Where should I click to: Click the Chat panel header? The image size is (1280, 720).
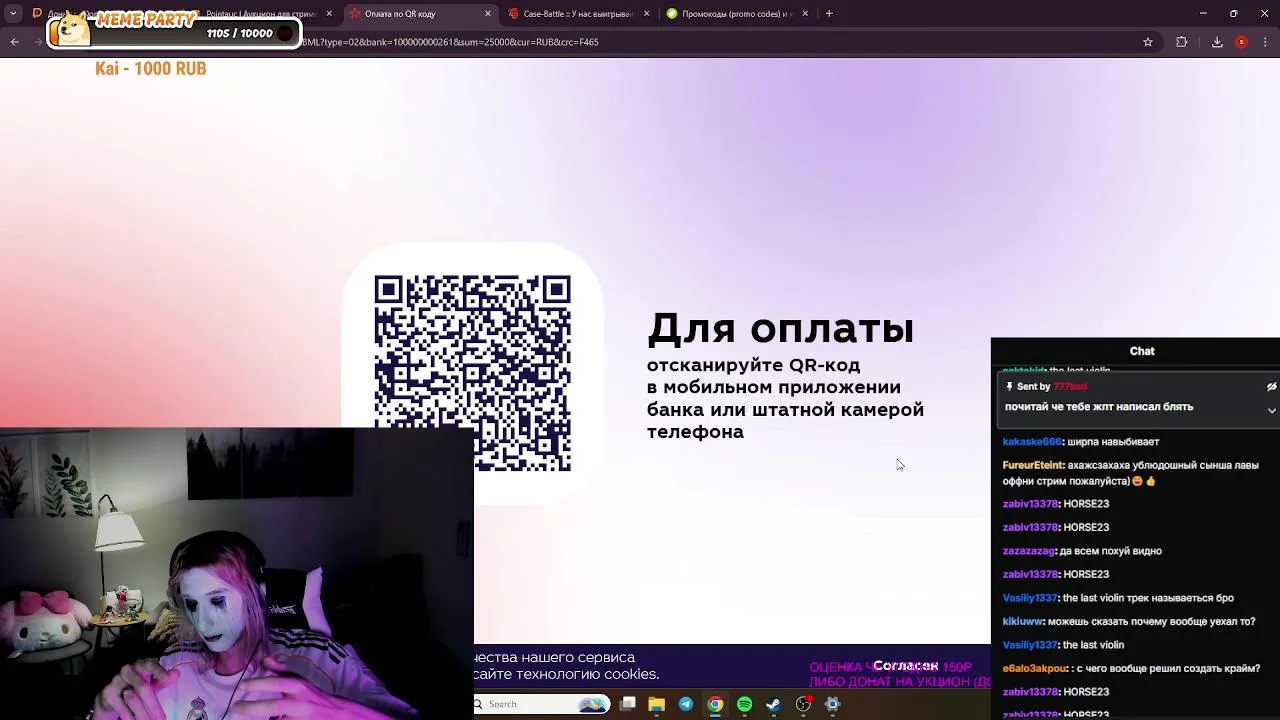[1142, 351]
